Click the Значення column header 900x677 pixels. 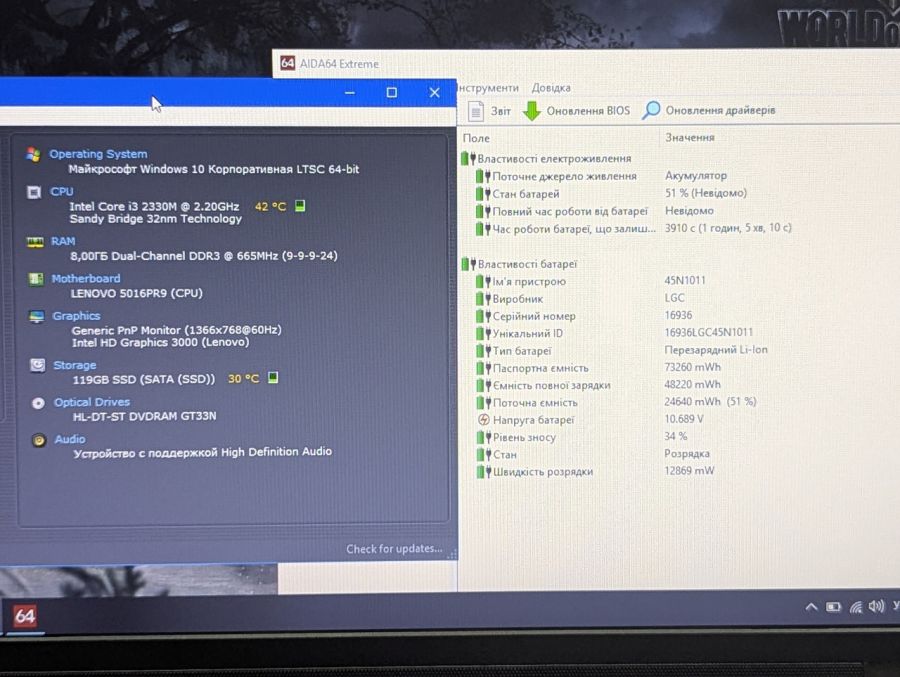689,137
